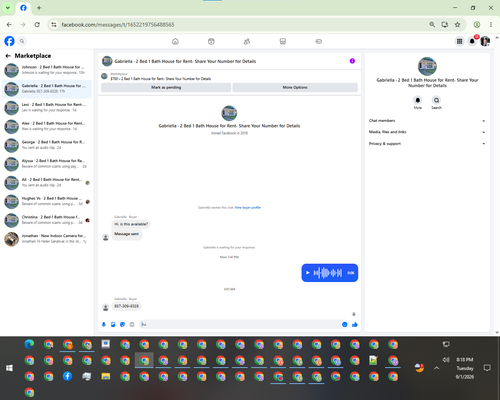Open the George conversation

(x=47, y=145)
